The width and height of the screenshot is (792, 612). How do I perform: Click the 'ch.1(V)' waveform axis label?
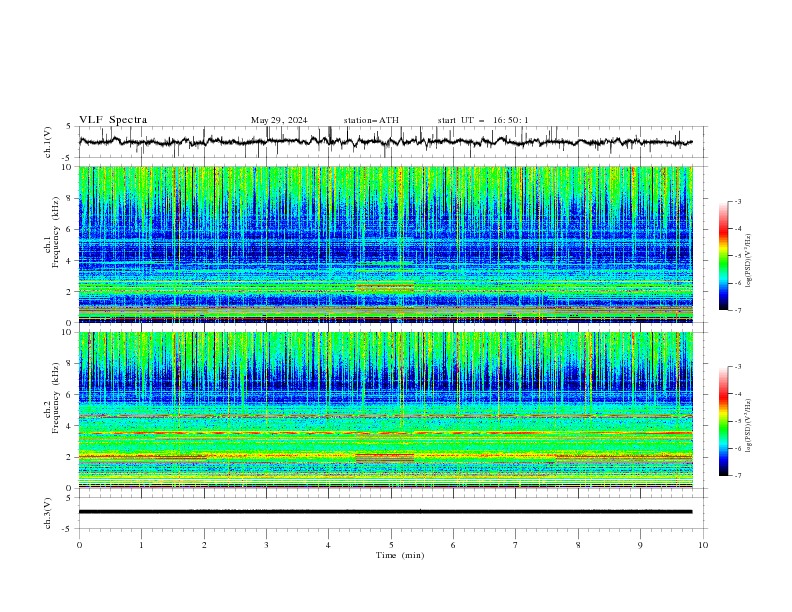pyautogui.click(x=48, y=142)
